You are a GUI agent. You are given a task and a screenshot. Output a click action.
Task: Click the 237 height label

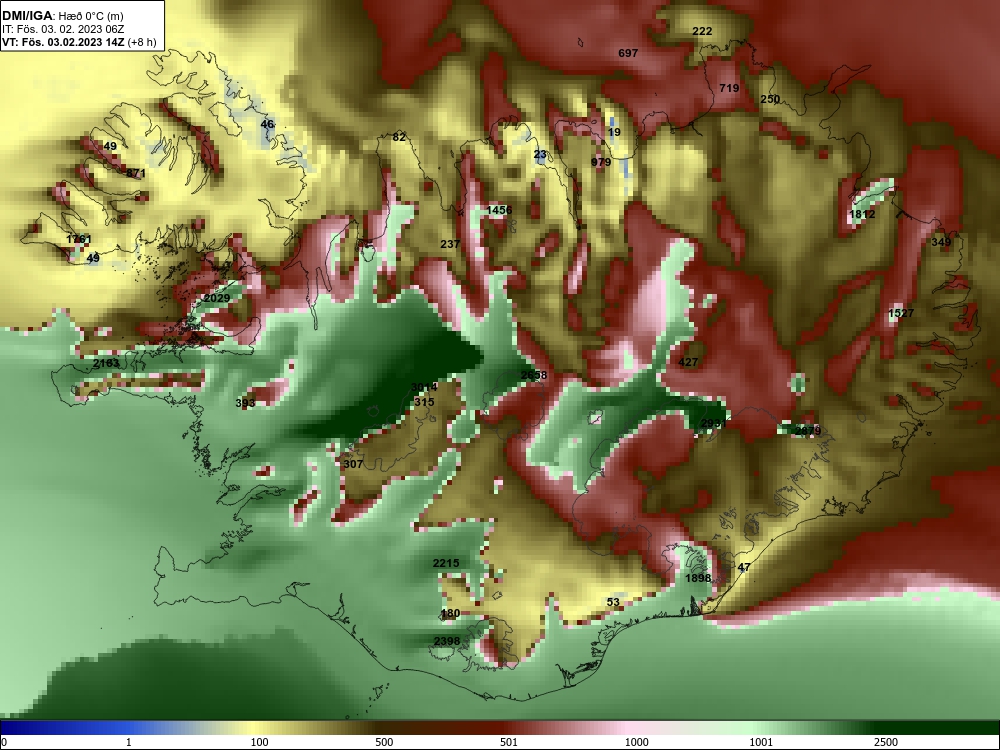pyautogui.click(x=450, y=244)
